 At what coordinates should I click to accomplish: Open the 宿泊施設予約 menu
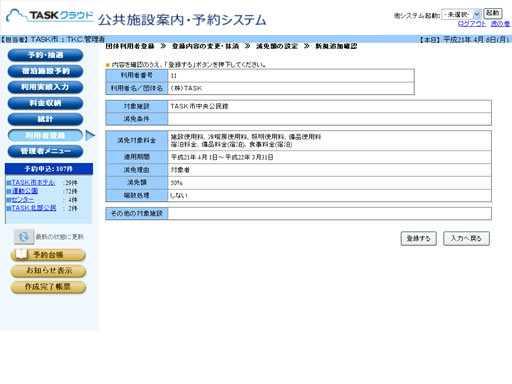tap(45, 71)
